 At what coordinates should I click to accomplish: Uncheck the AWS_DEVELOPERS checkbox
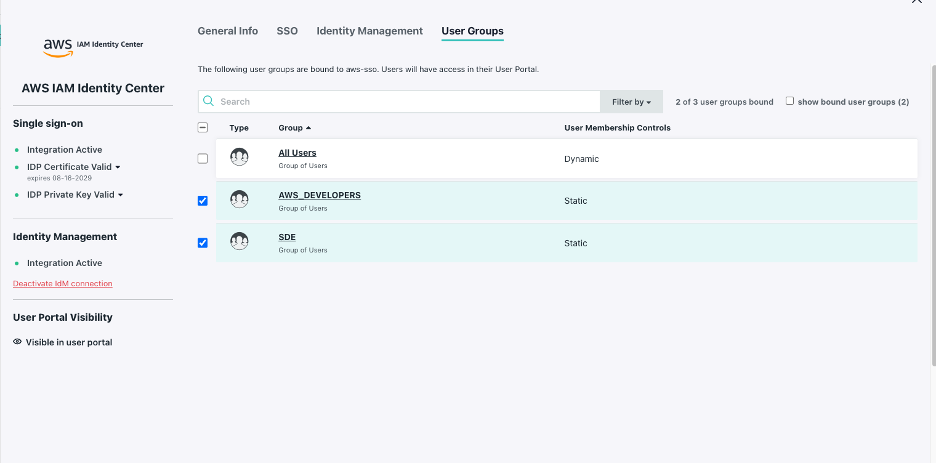pos(202,201)
